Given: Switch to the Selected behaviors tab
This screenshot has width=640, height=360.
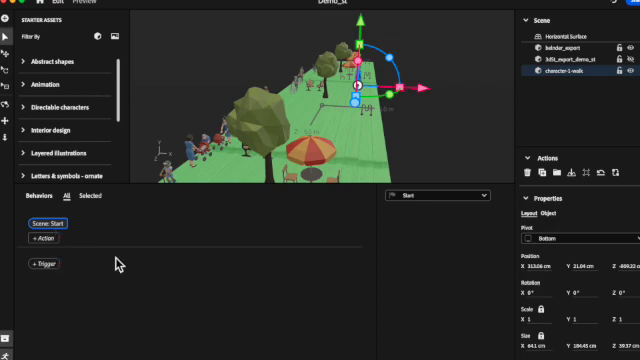Looking at the screenshot, I should click(x=90, y=196).
